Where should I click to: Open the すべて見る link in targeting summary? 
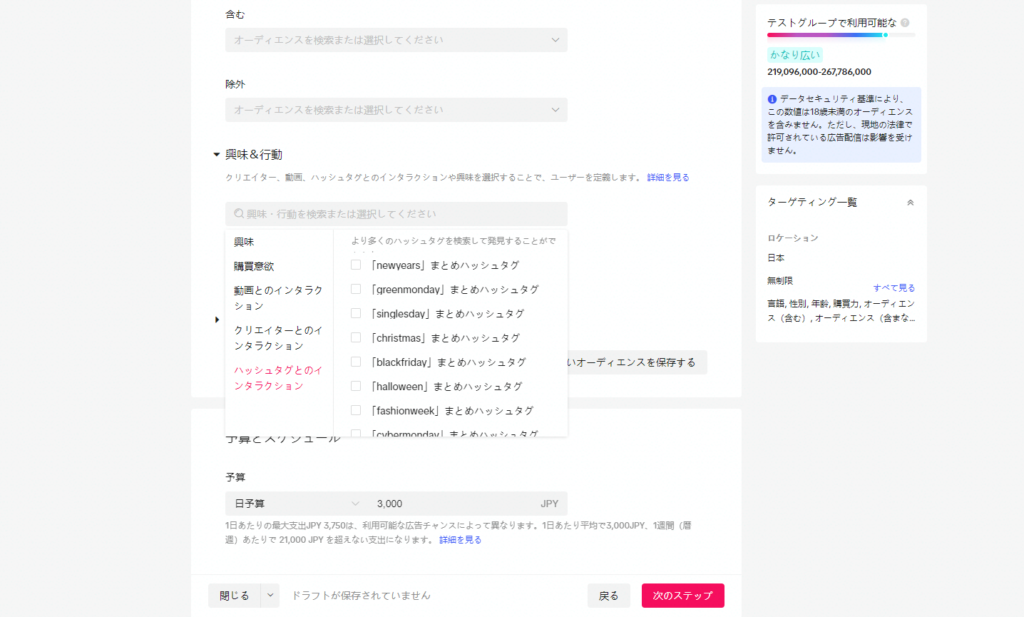click(893, 287)
